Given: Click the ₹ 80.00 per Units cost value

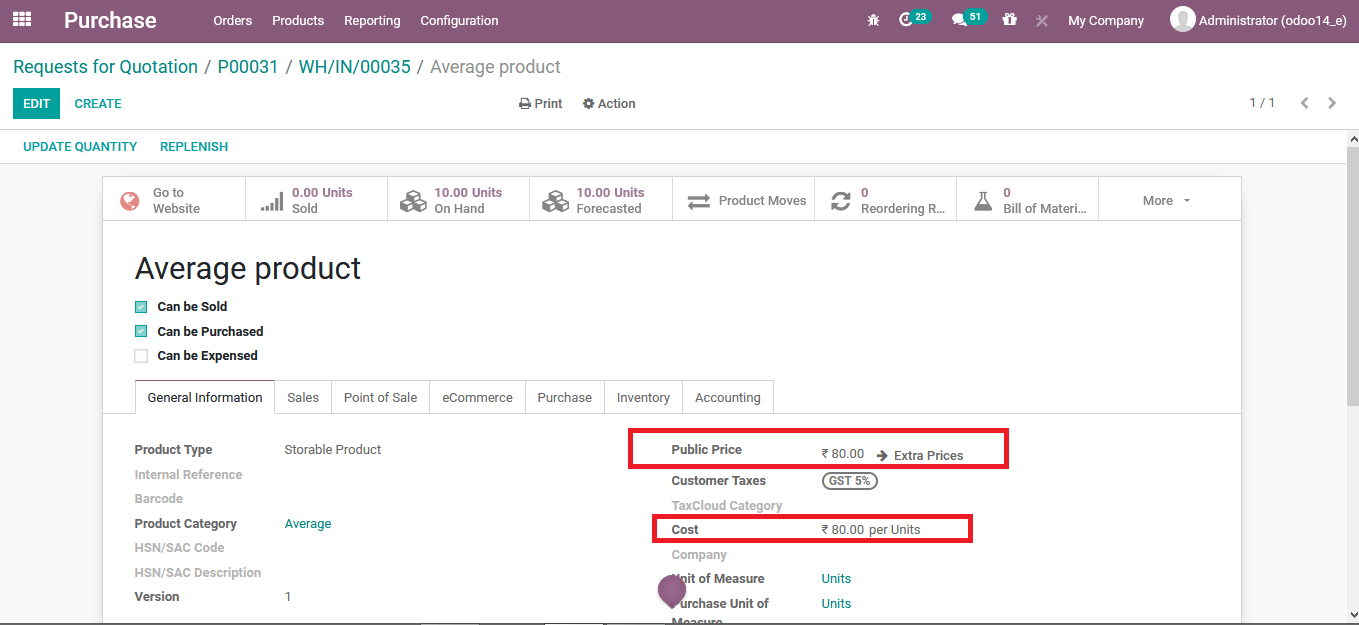Looking at the screenshot, I should [x=871, y=530].
